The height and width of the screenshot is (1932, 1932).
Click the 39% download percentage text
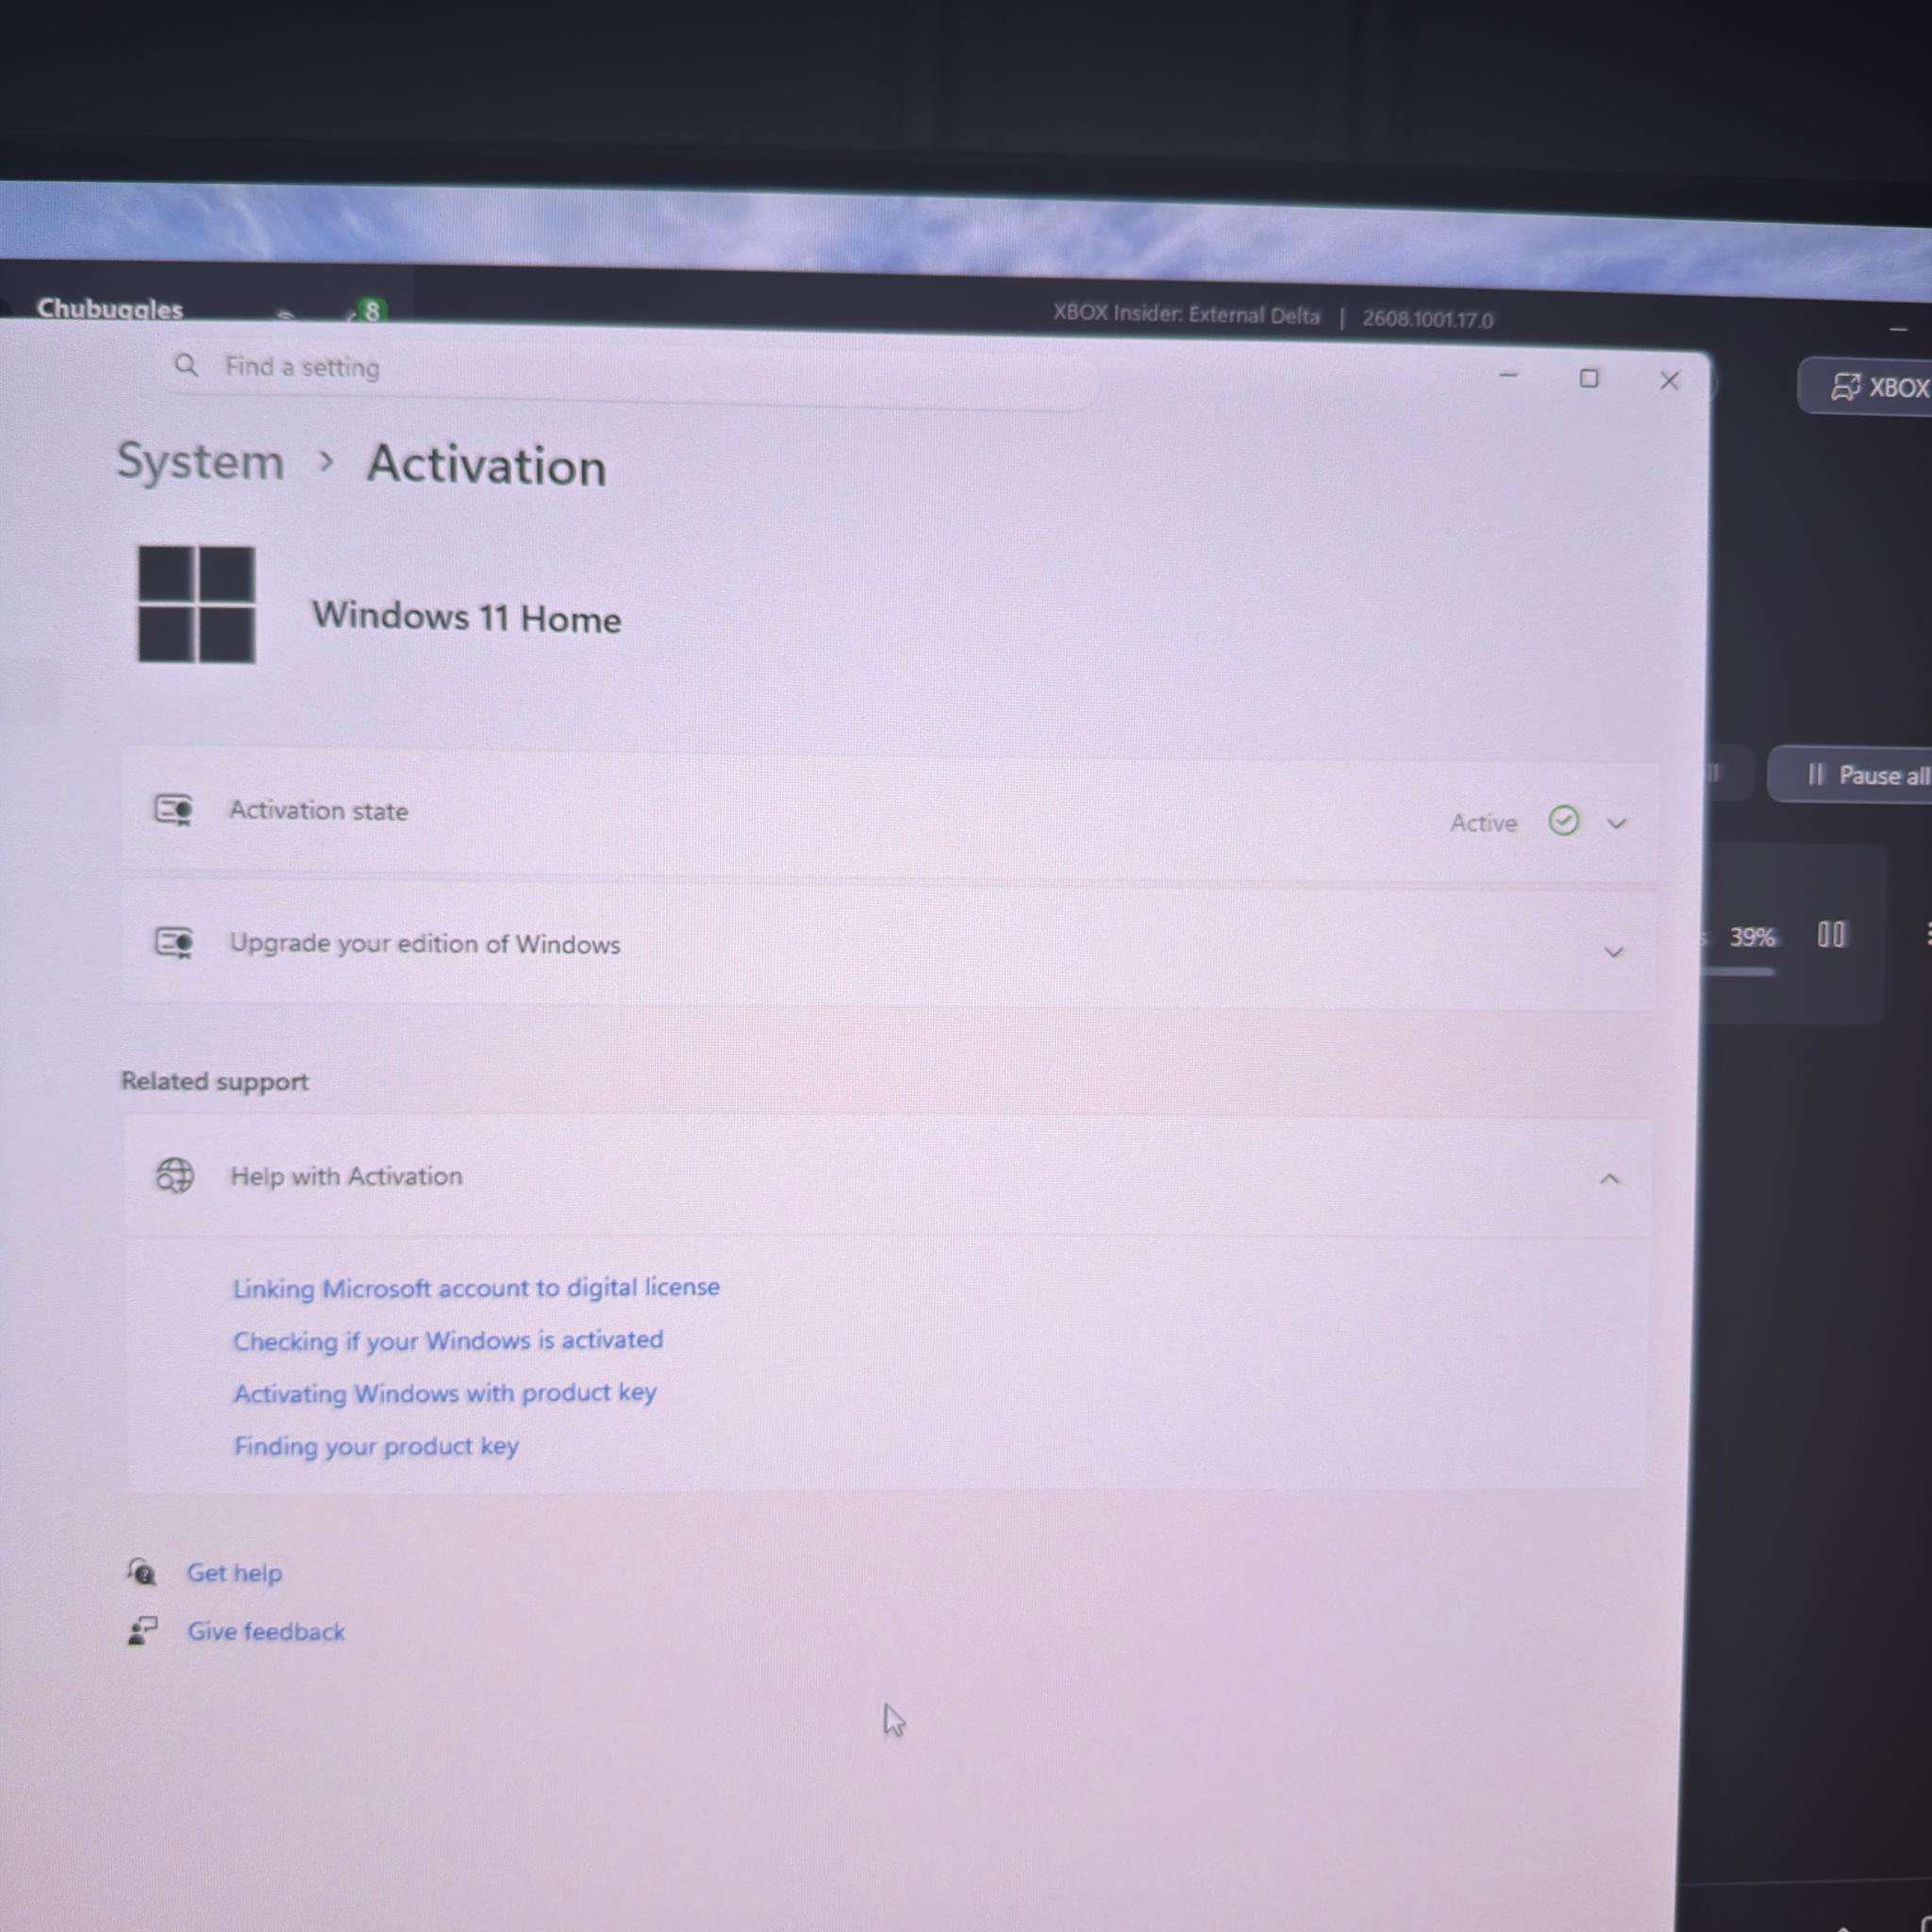coord(1752,937)
